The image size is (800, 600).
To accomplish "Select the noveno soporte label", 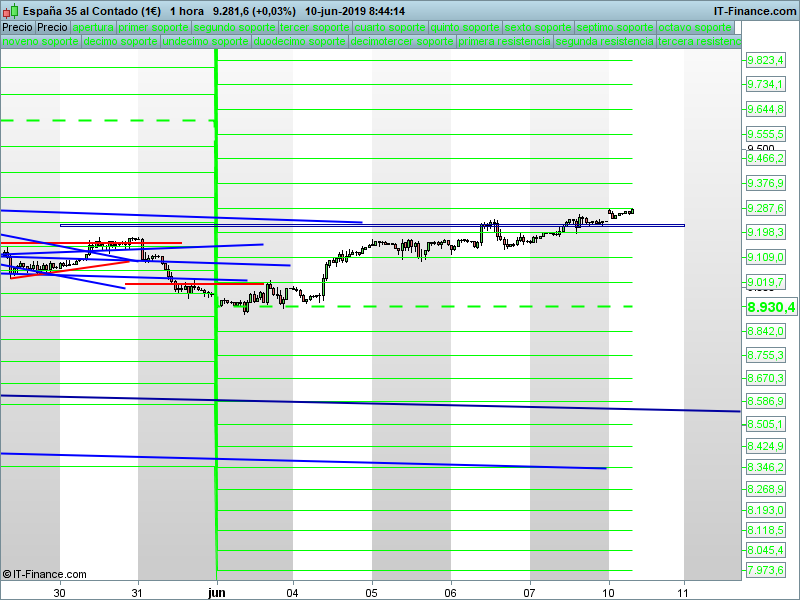I will point(40,41).
